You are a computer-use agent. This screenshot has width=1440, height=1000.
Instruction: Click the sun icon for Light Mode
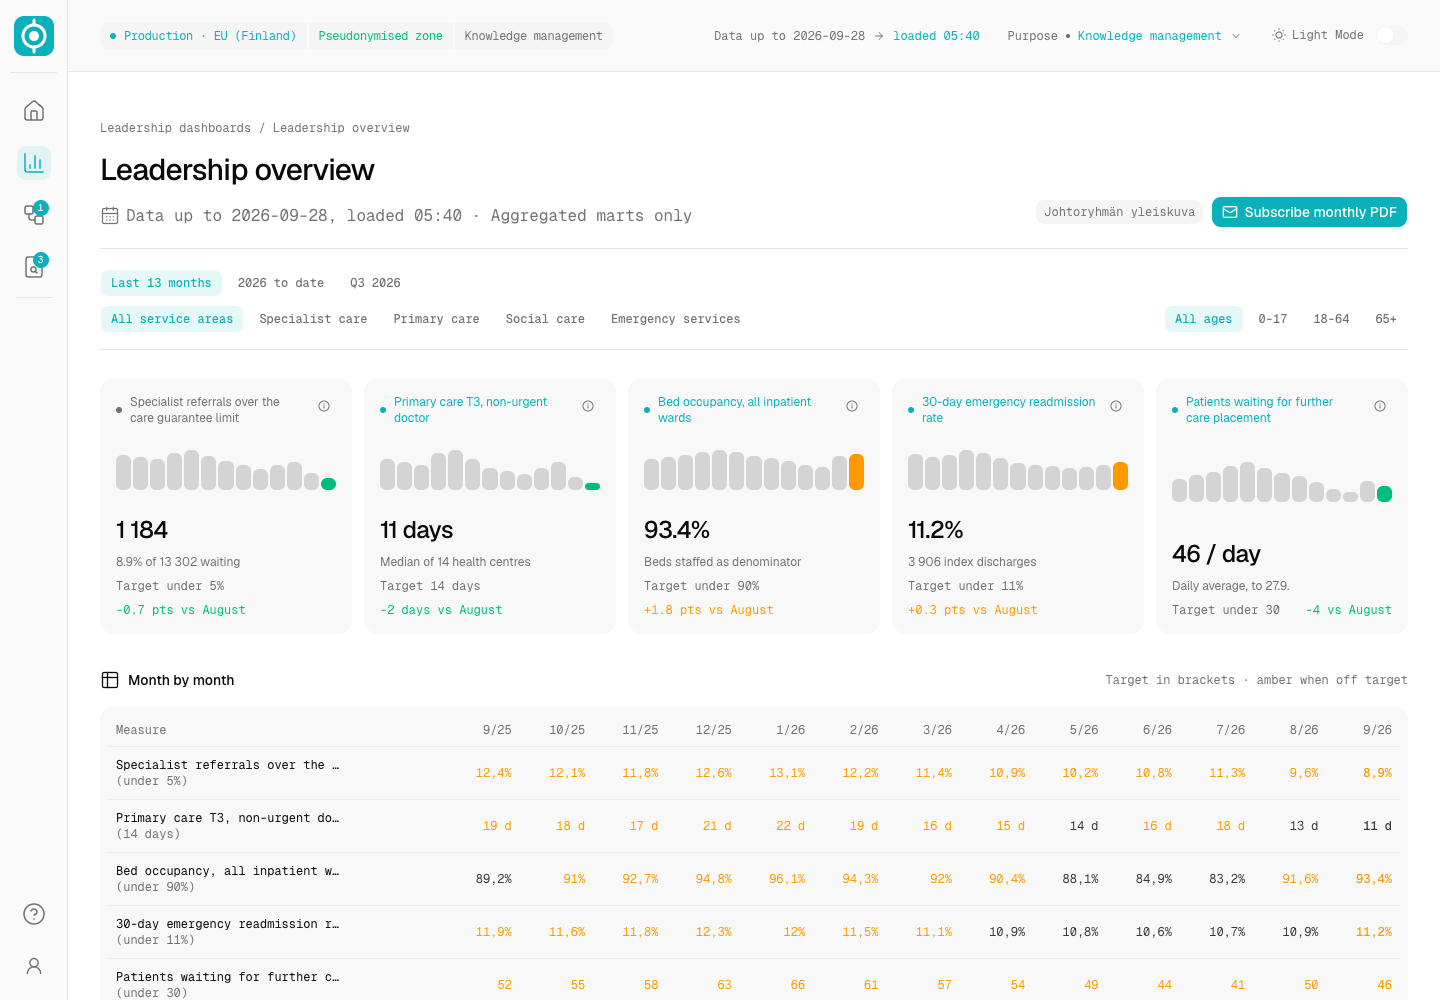1278,35
